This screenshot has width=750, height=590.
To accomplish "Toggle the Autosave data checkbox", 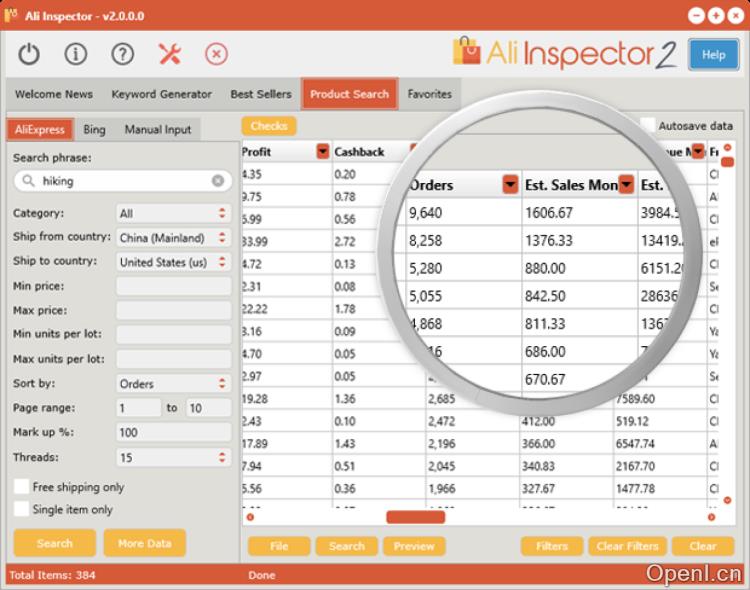I will pyautogui.click(x=648, y=125).
